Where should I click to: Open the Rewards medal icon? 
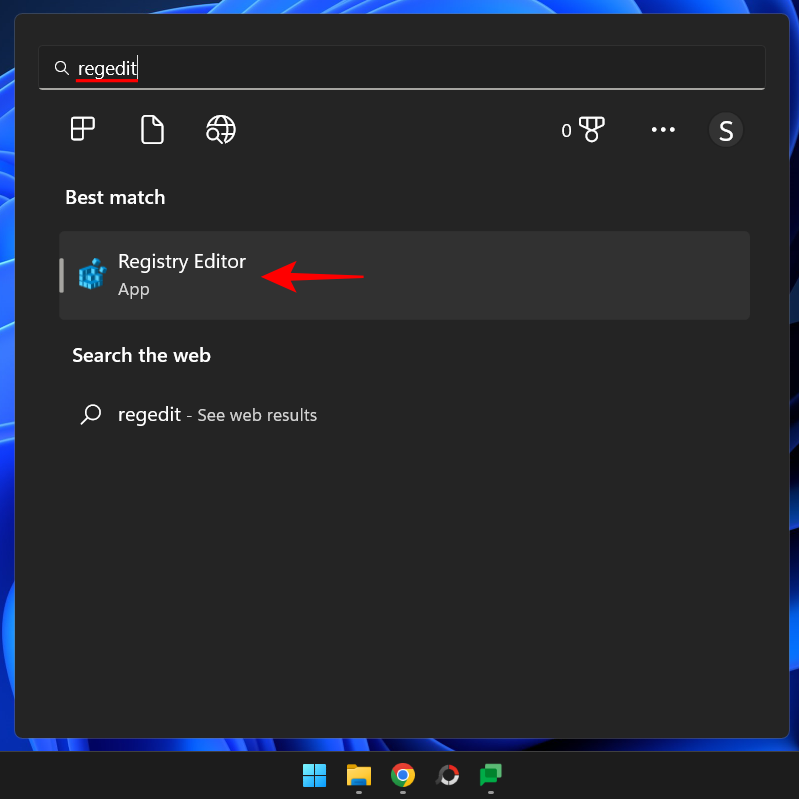[592, 130]
